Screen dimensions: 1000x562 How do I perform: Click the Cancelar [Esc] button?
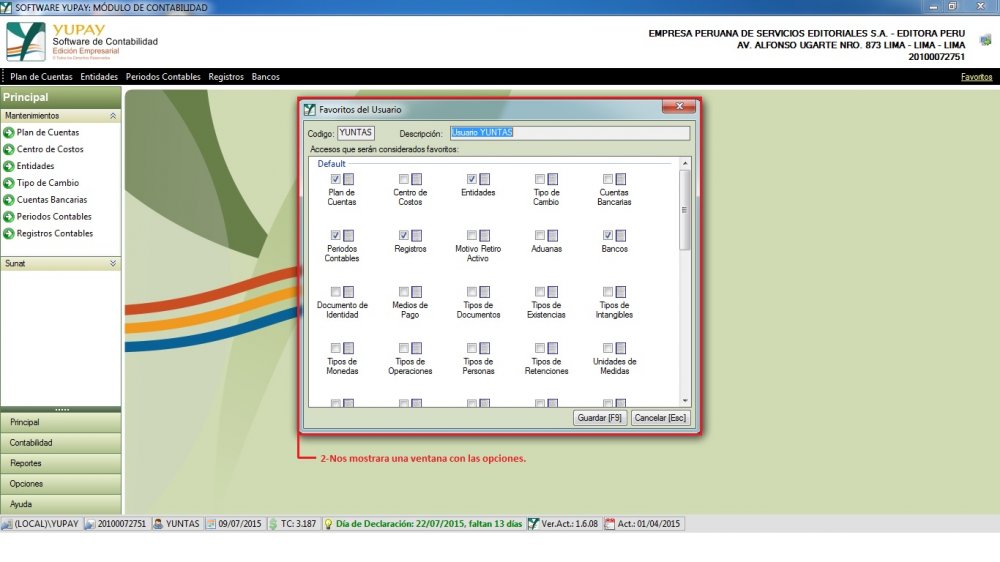click(660, 418)
